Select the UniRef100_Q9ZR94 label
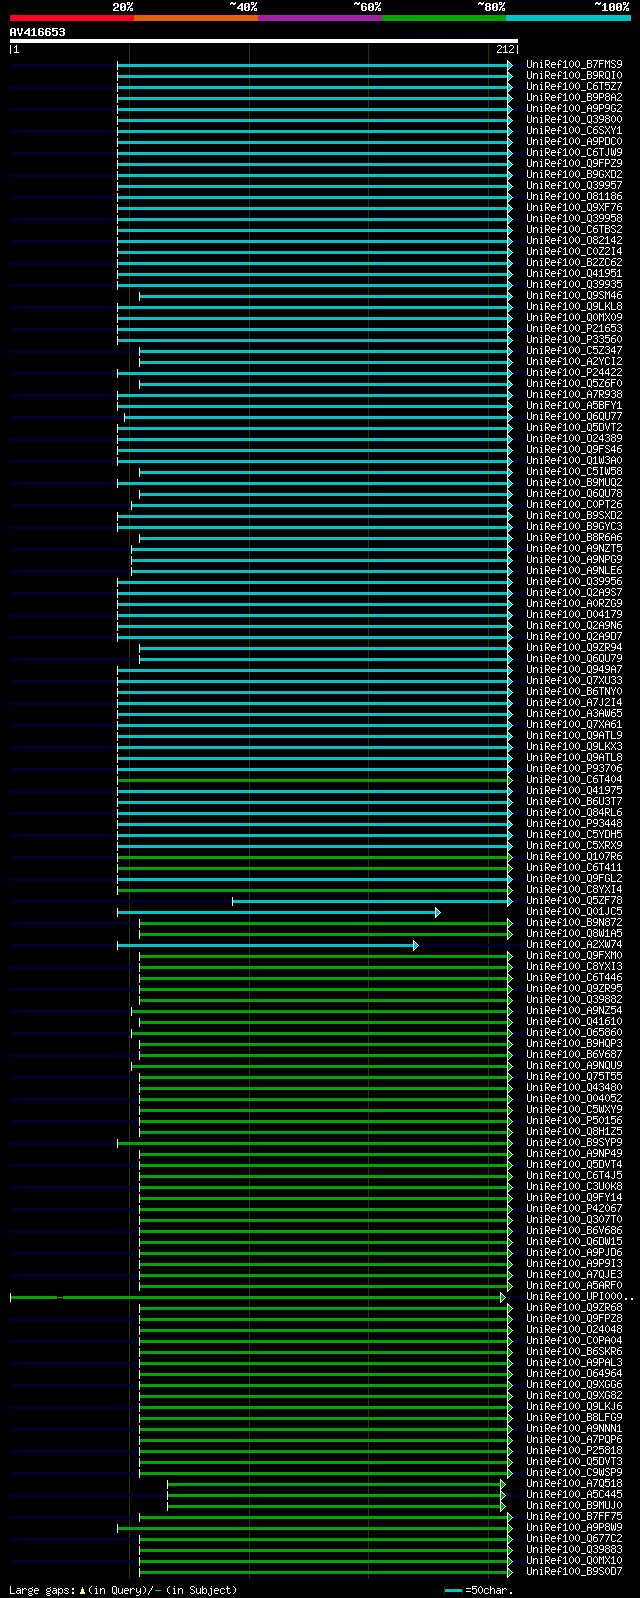Screen dimensions: 640x1598 click(x=574, y=647)
